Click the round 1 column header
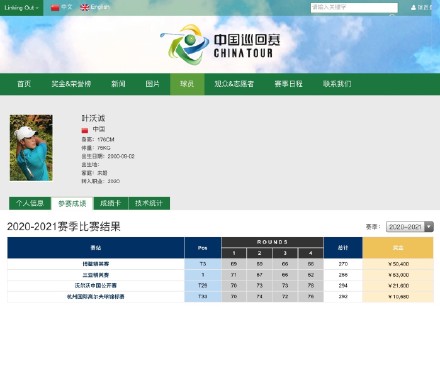The height and width of the screenshot is (383, 440). pos(234,253)
